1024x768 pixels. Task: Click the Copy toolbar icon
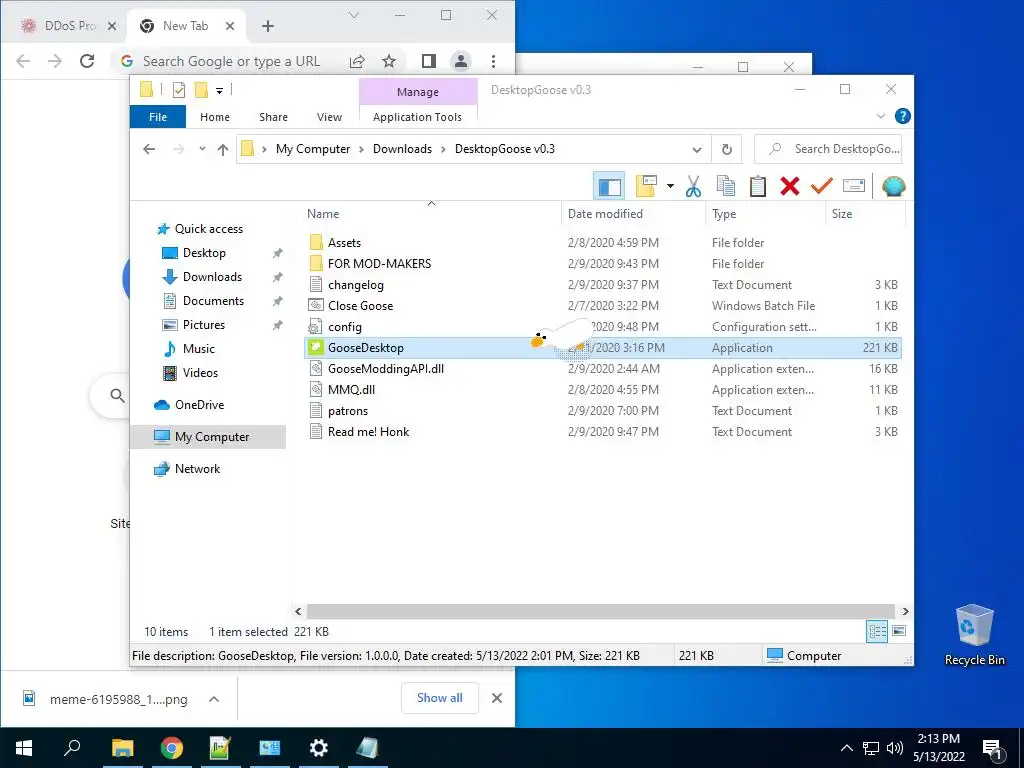(726, 187)
